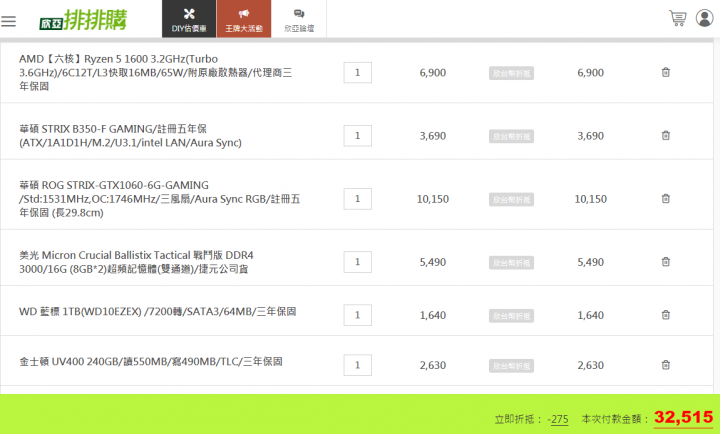Viewport: 720px width, 434px height.
Task: Open the DIY估價車 tab
Action: [189, 19]
